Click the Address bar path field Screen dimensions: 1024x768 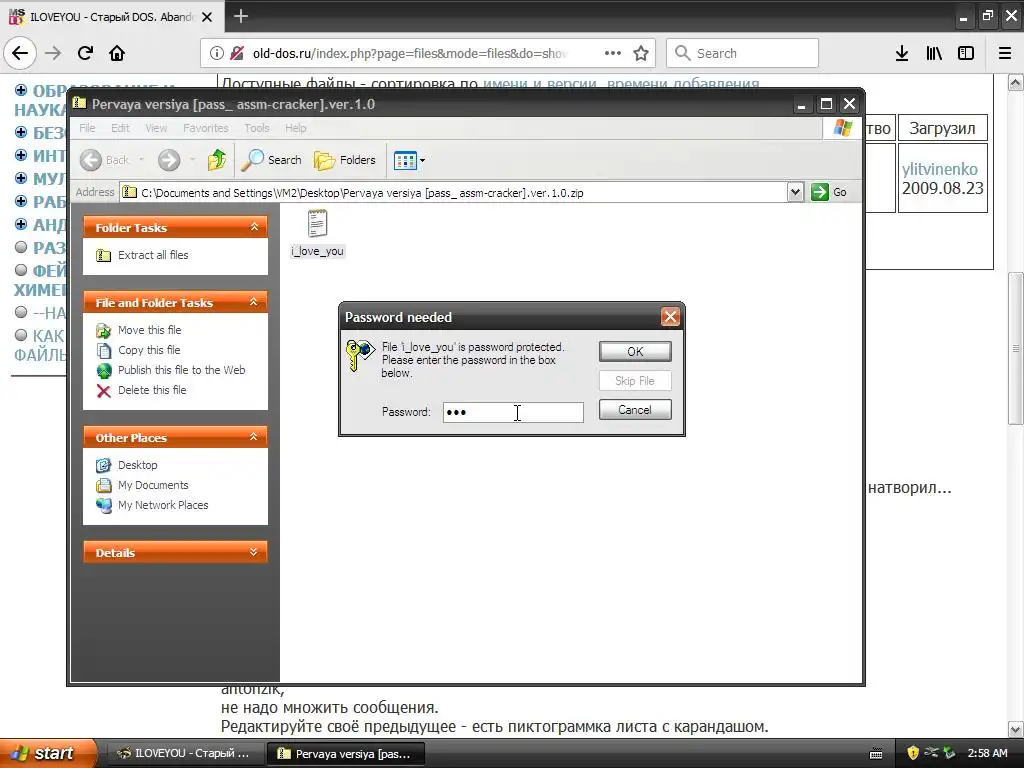pos(454,193)
